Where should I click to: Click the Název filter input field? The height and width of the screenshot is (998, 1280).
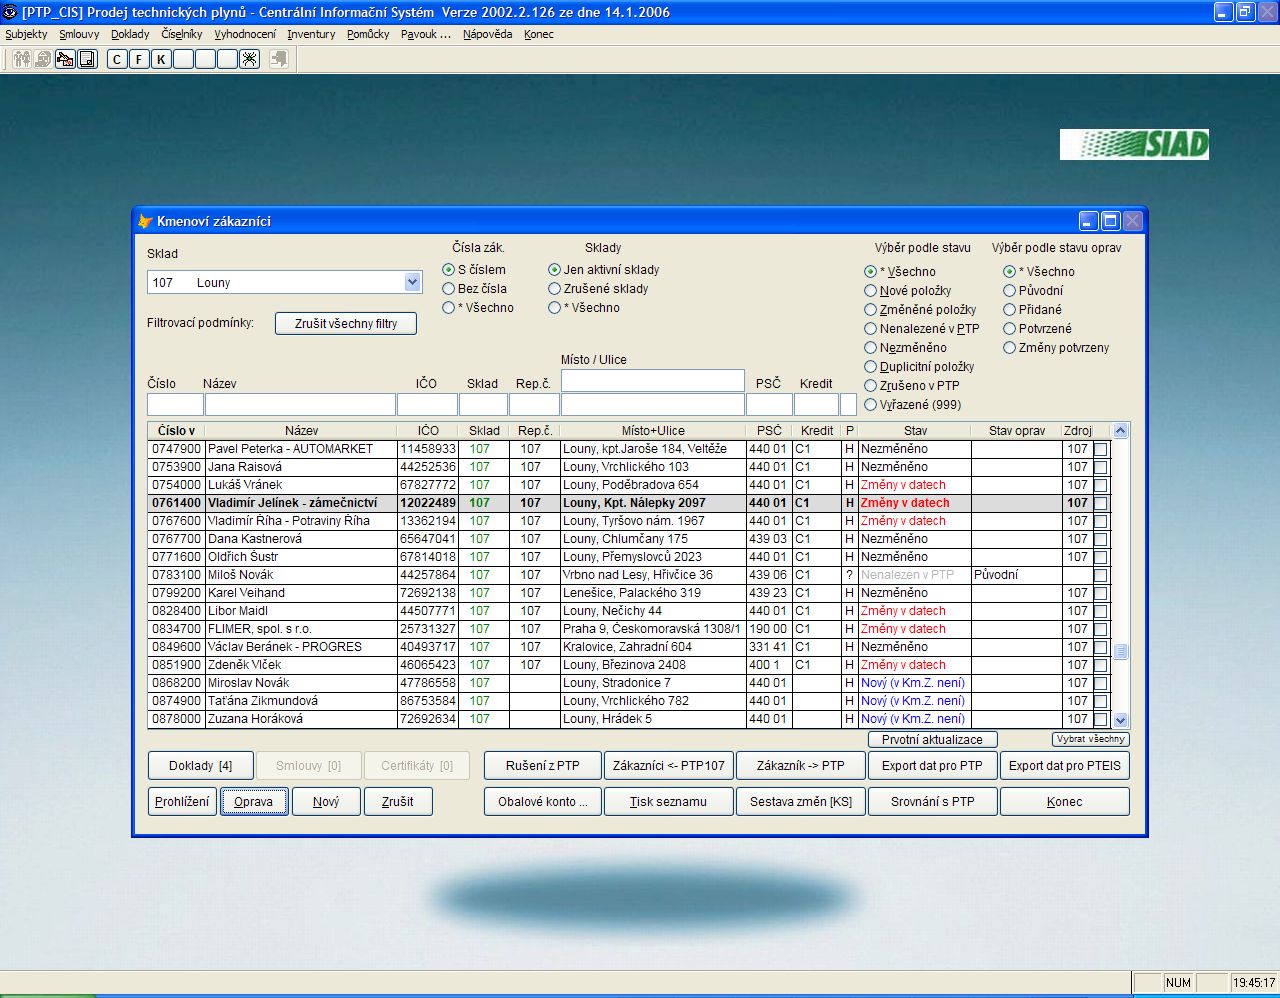(300, 405)
